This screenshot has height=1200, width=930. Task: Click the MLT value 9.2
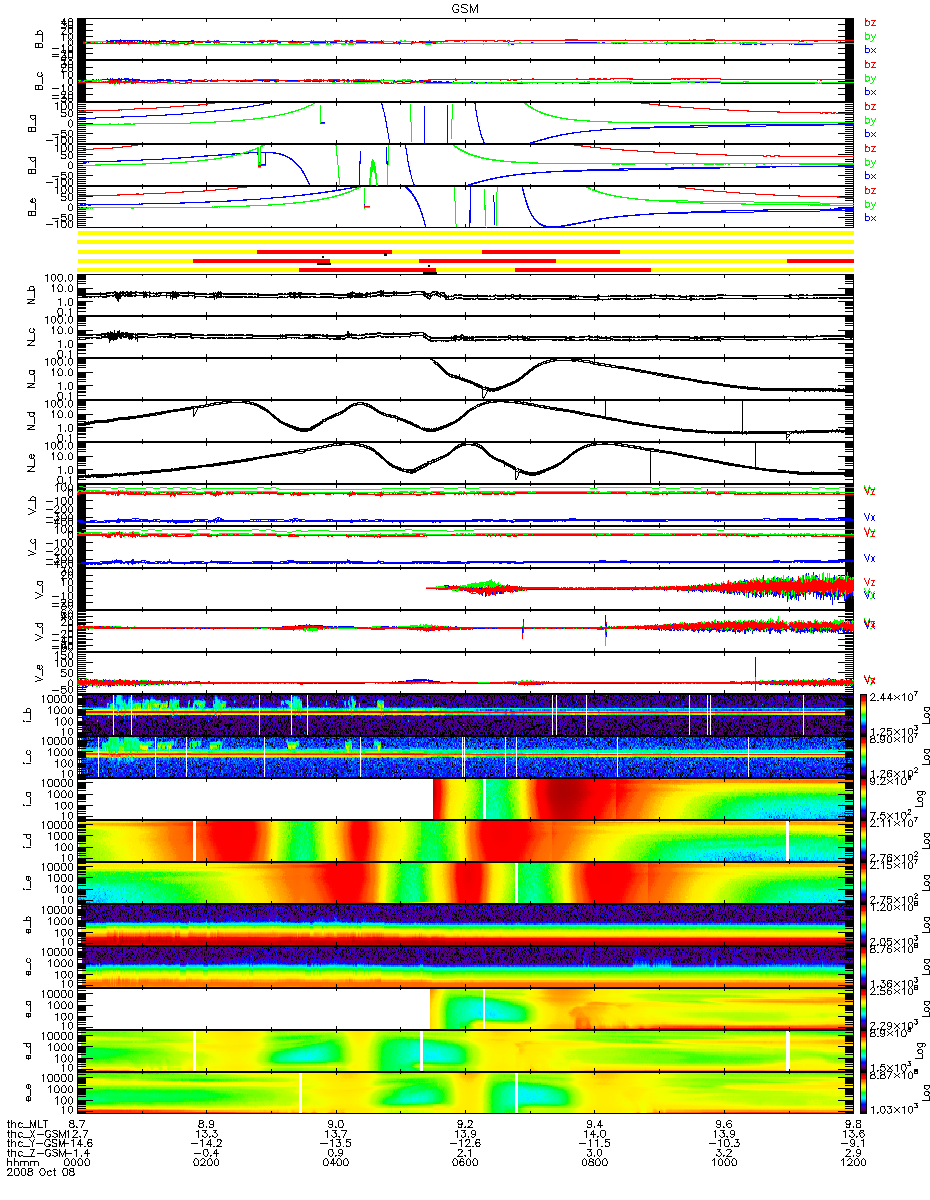[x=465, y=1124]
